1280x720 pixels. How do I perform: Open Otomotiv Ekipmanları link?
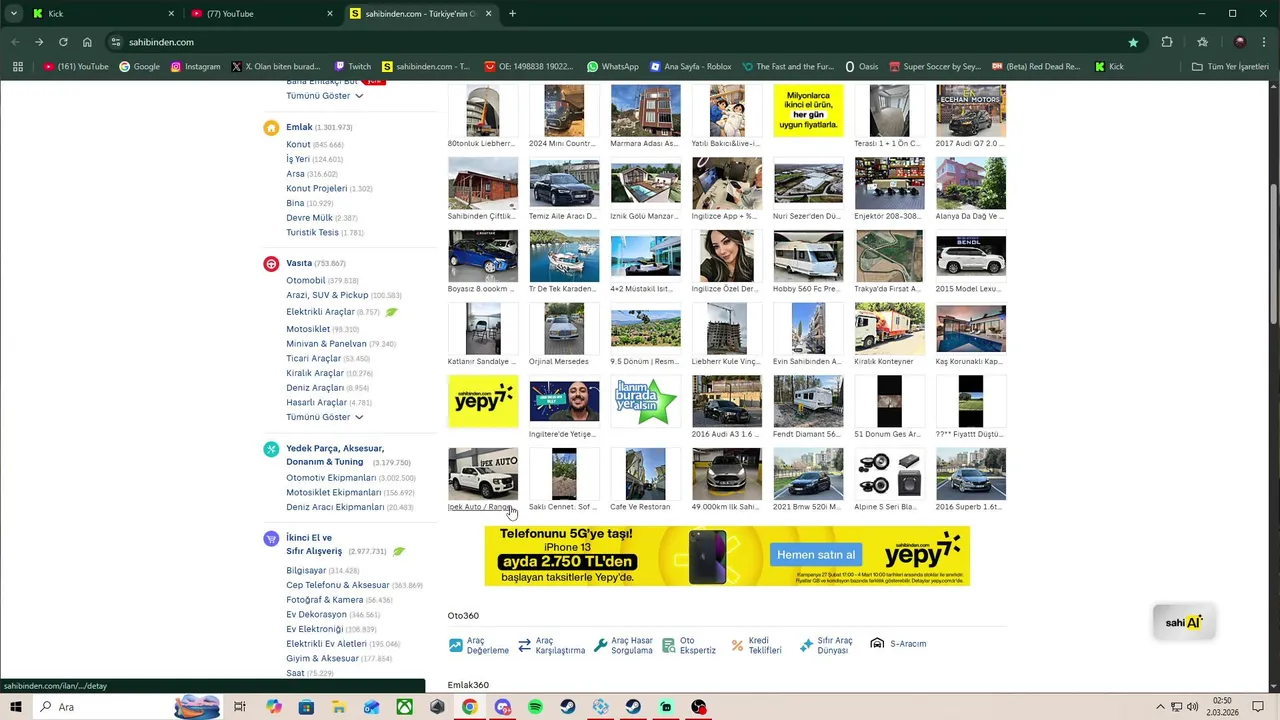[331, 478]
